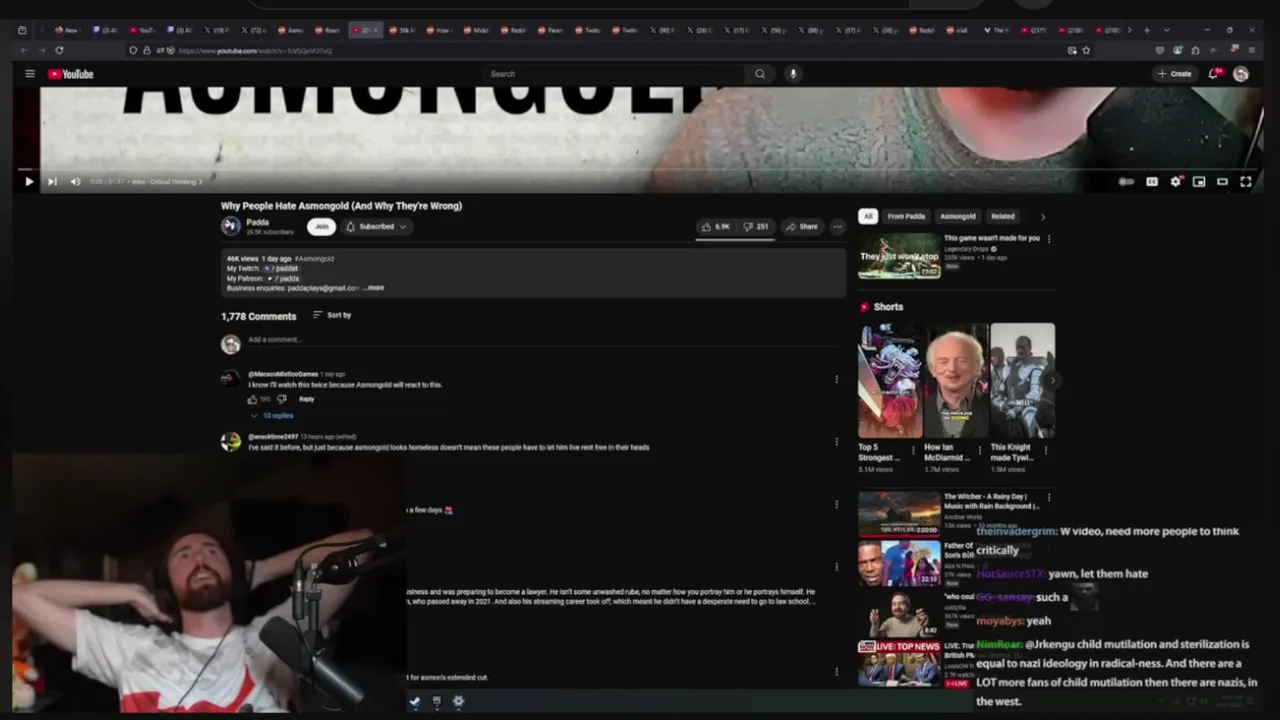Toggle the autoplay switch
Image resolution: width=1280 pixels, height=720 pixels.
click(x=1127, y=182)
